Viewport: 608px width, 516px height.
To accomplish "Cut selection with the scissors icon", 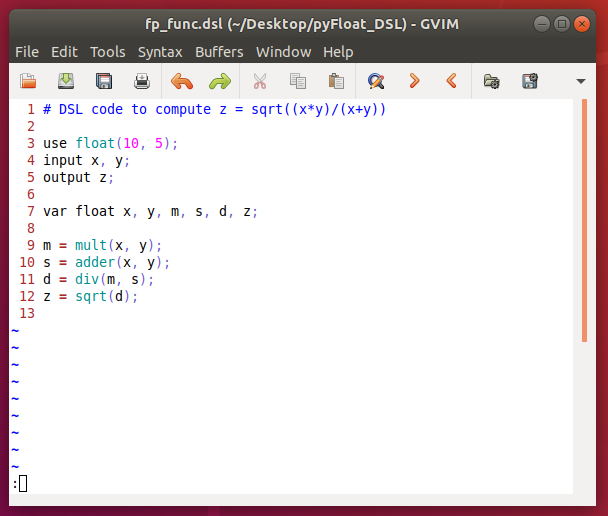I will [260, 81].
